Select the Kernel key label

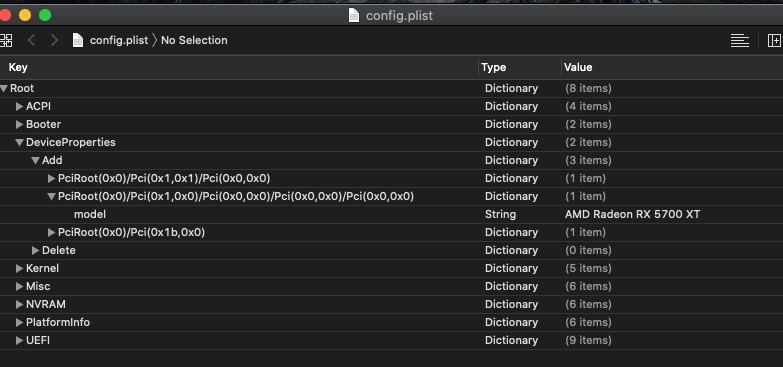(x=42, y=268)
